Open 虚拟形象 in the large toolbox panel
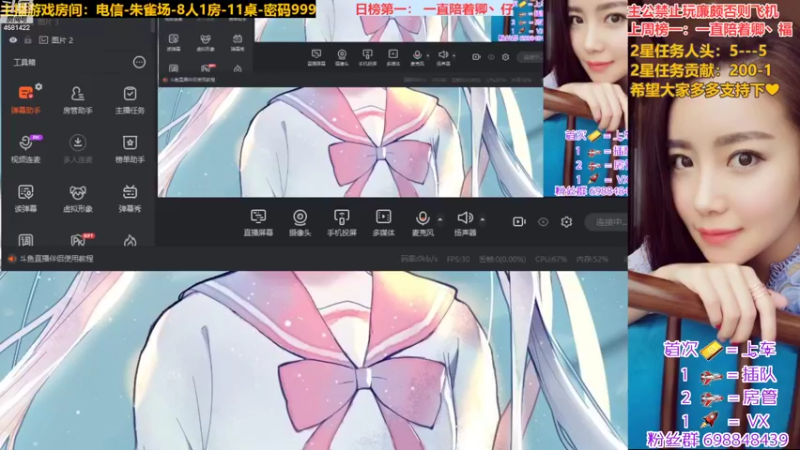This screenshot has width=800, height=450. point(78,198)
